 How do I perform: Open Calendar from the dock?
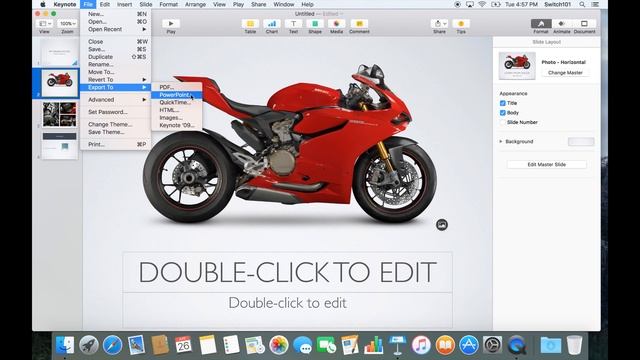[183, 345]
